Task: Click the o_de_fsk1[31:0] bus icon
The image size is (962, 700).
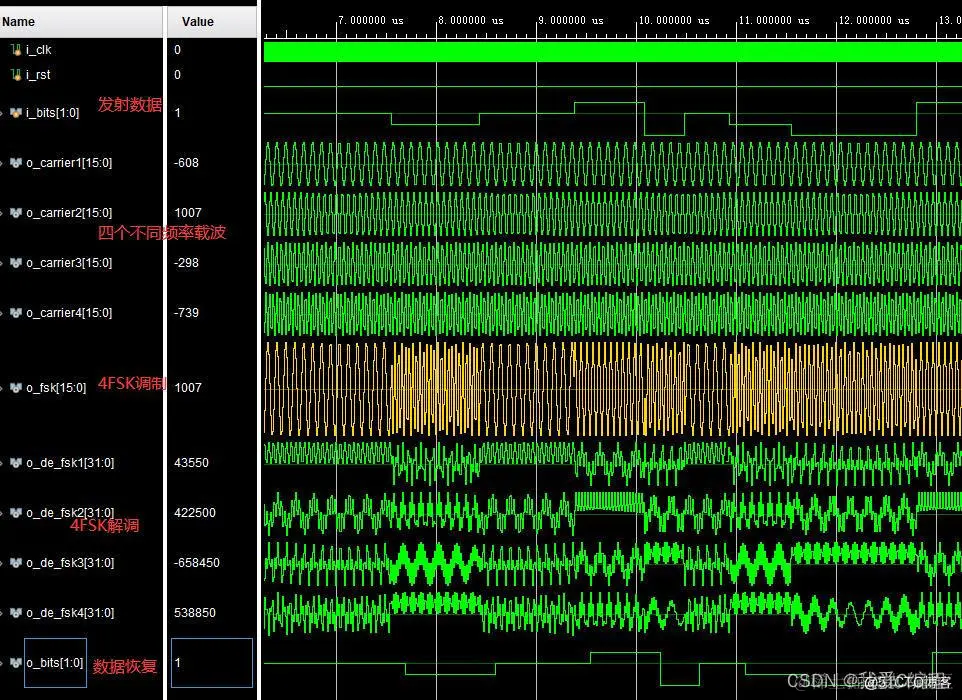Action: point(16,463)
